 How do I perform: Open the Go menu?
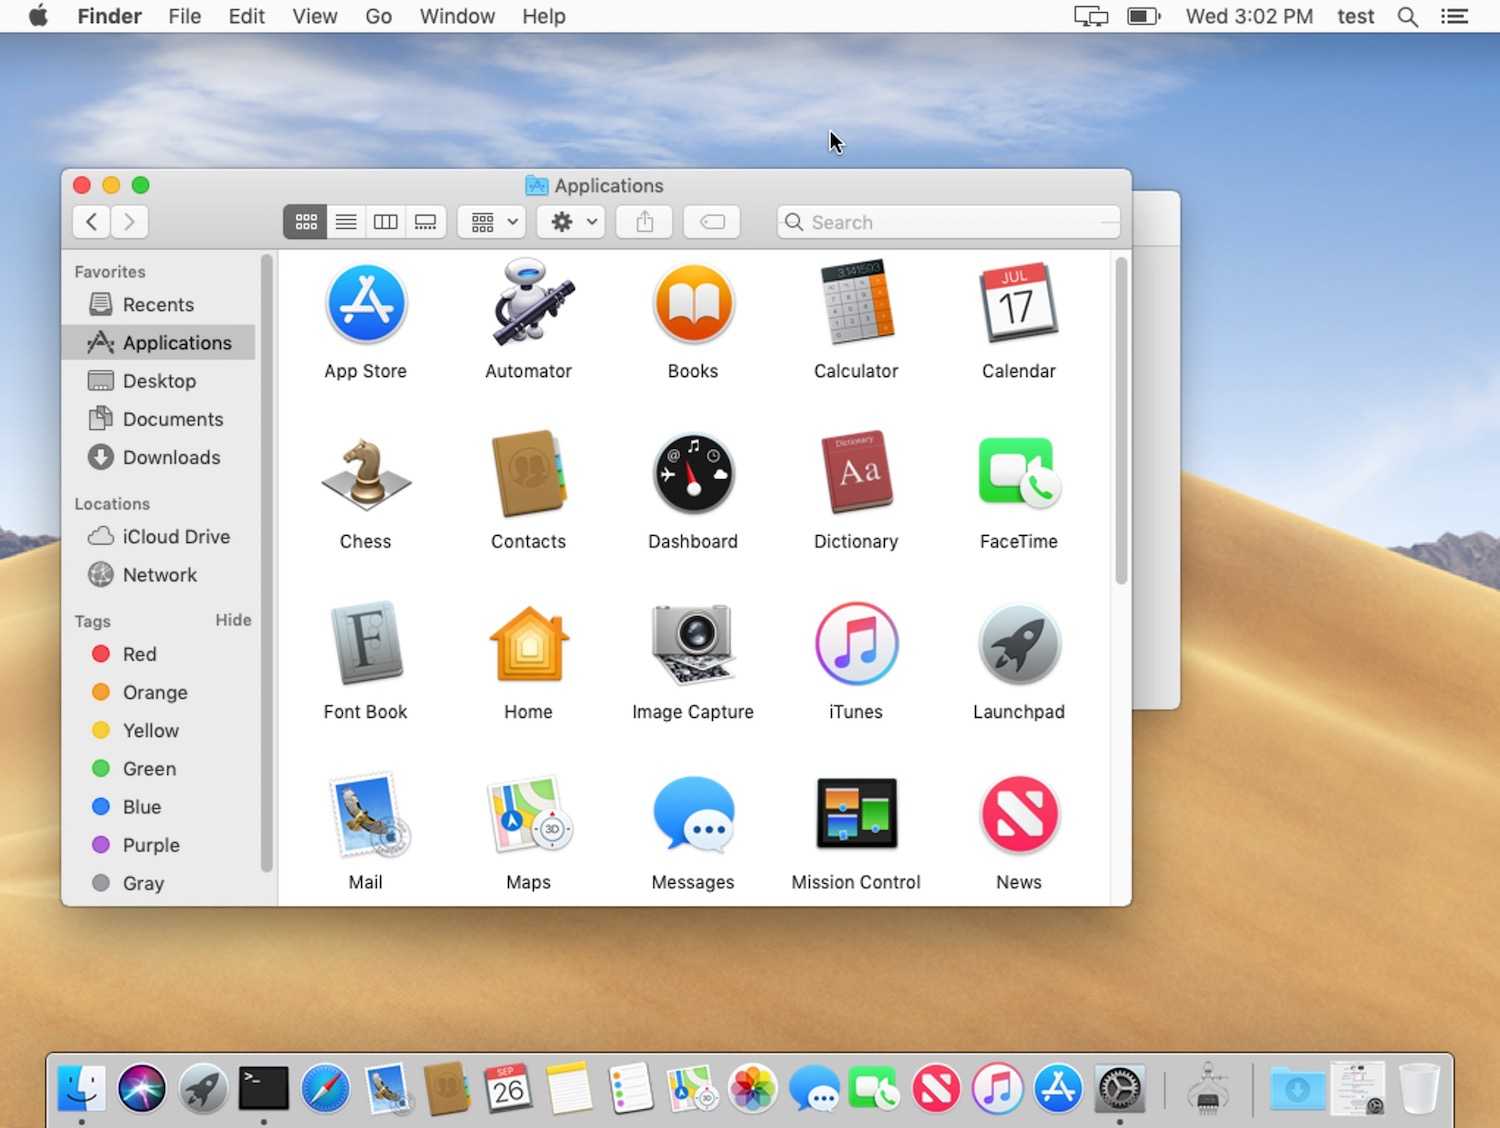coord(378,16)
